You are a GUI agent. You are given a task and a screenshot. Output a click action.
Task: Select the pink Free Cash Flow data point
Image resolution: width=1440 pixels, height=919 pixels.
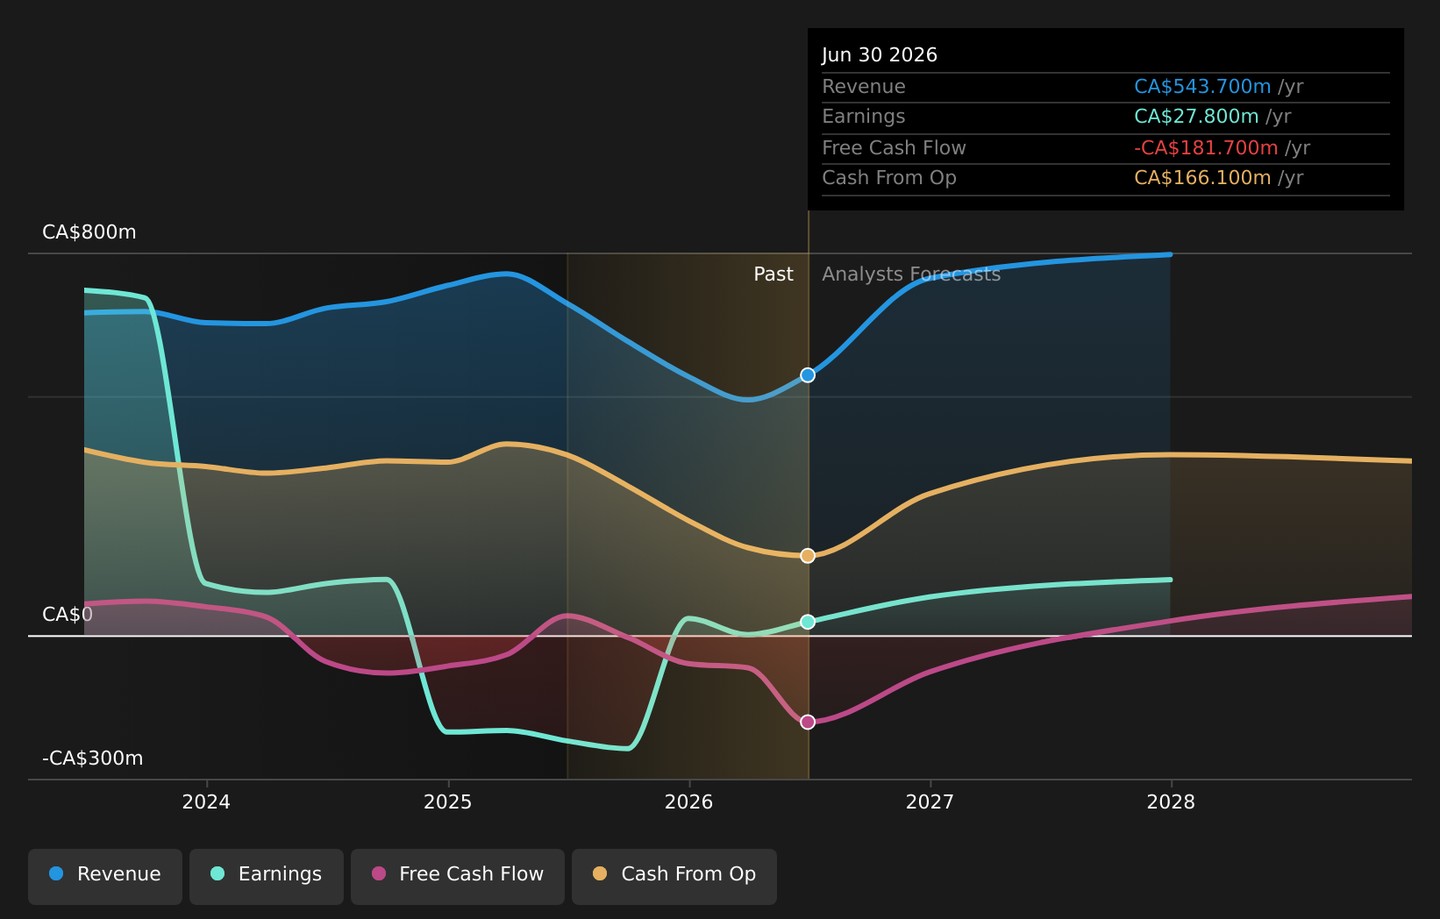pyautogui.click(x=808, y=722)
